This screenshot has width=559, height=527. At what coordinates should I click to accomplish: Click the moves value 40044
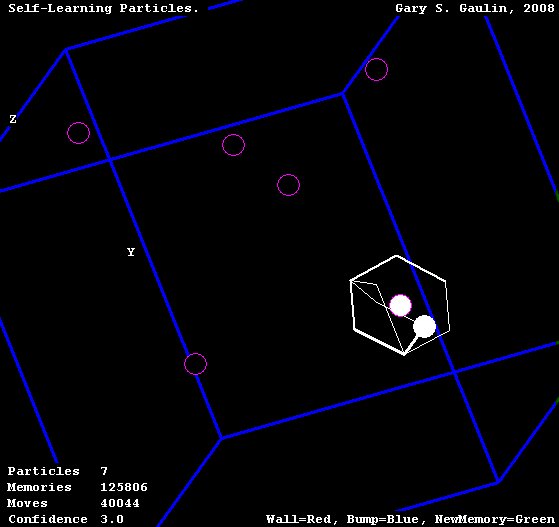(x=120, y=503)
